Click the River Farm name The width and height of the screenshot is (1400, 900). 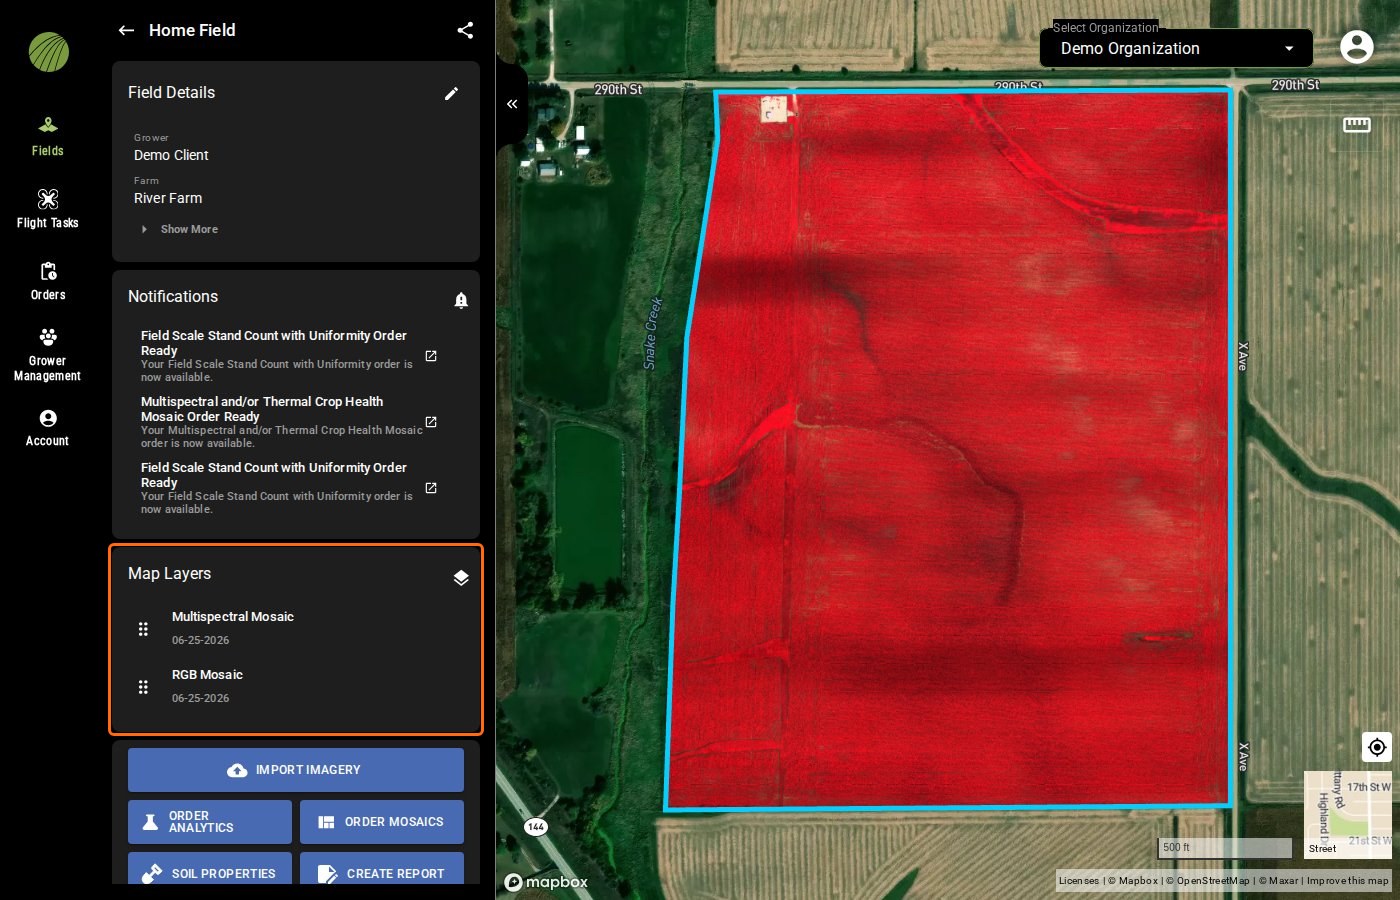168,198
